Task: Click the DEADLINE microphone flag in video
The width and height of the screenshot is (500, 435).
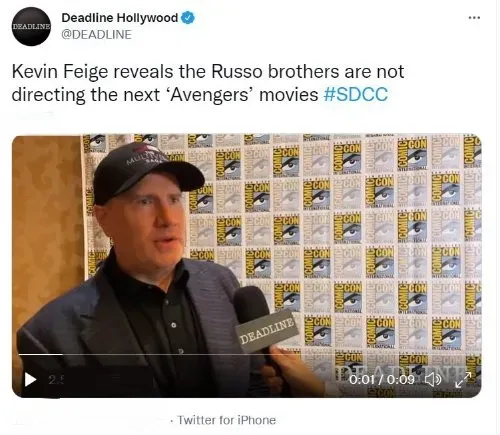Action: (267, 331)
